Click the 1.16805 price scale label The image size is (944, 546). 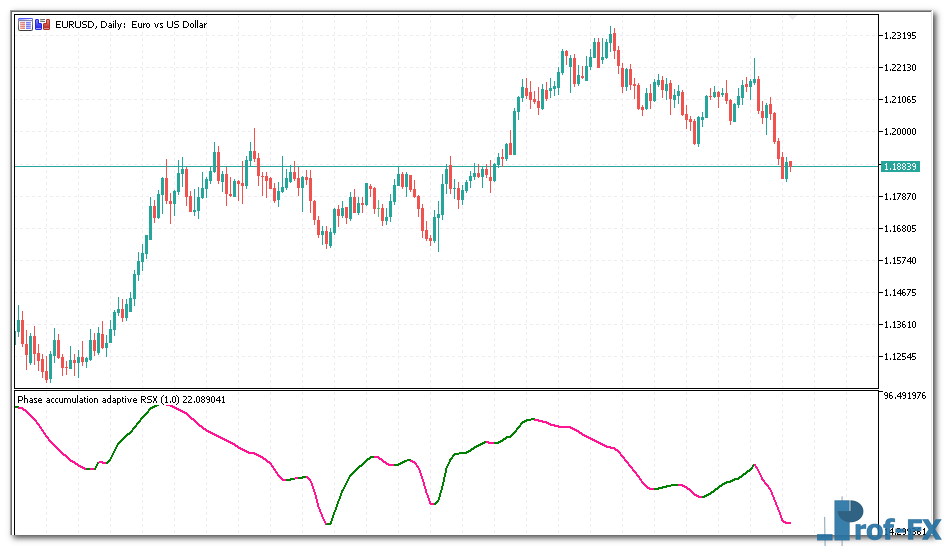[x=901, y=228]
